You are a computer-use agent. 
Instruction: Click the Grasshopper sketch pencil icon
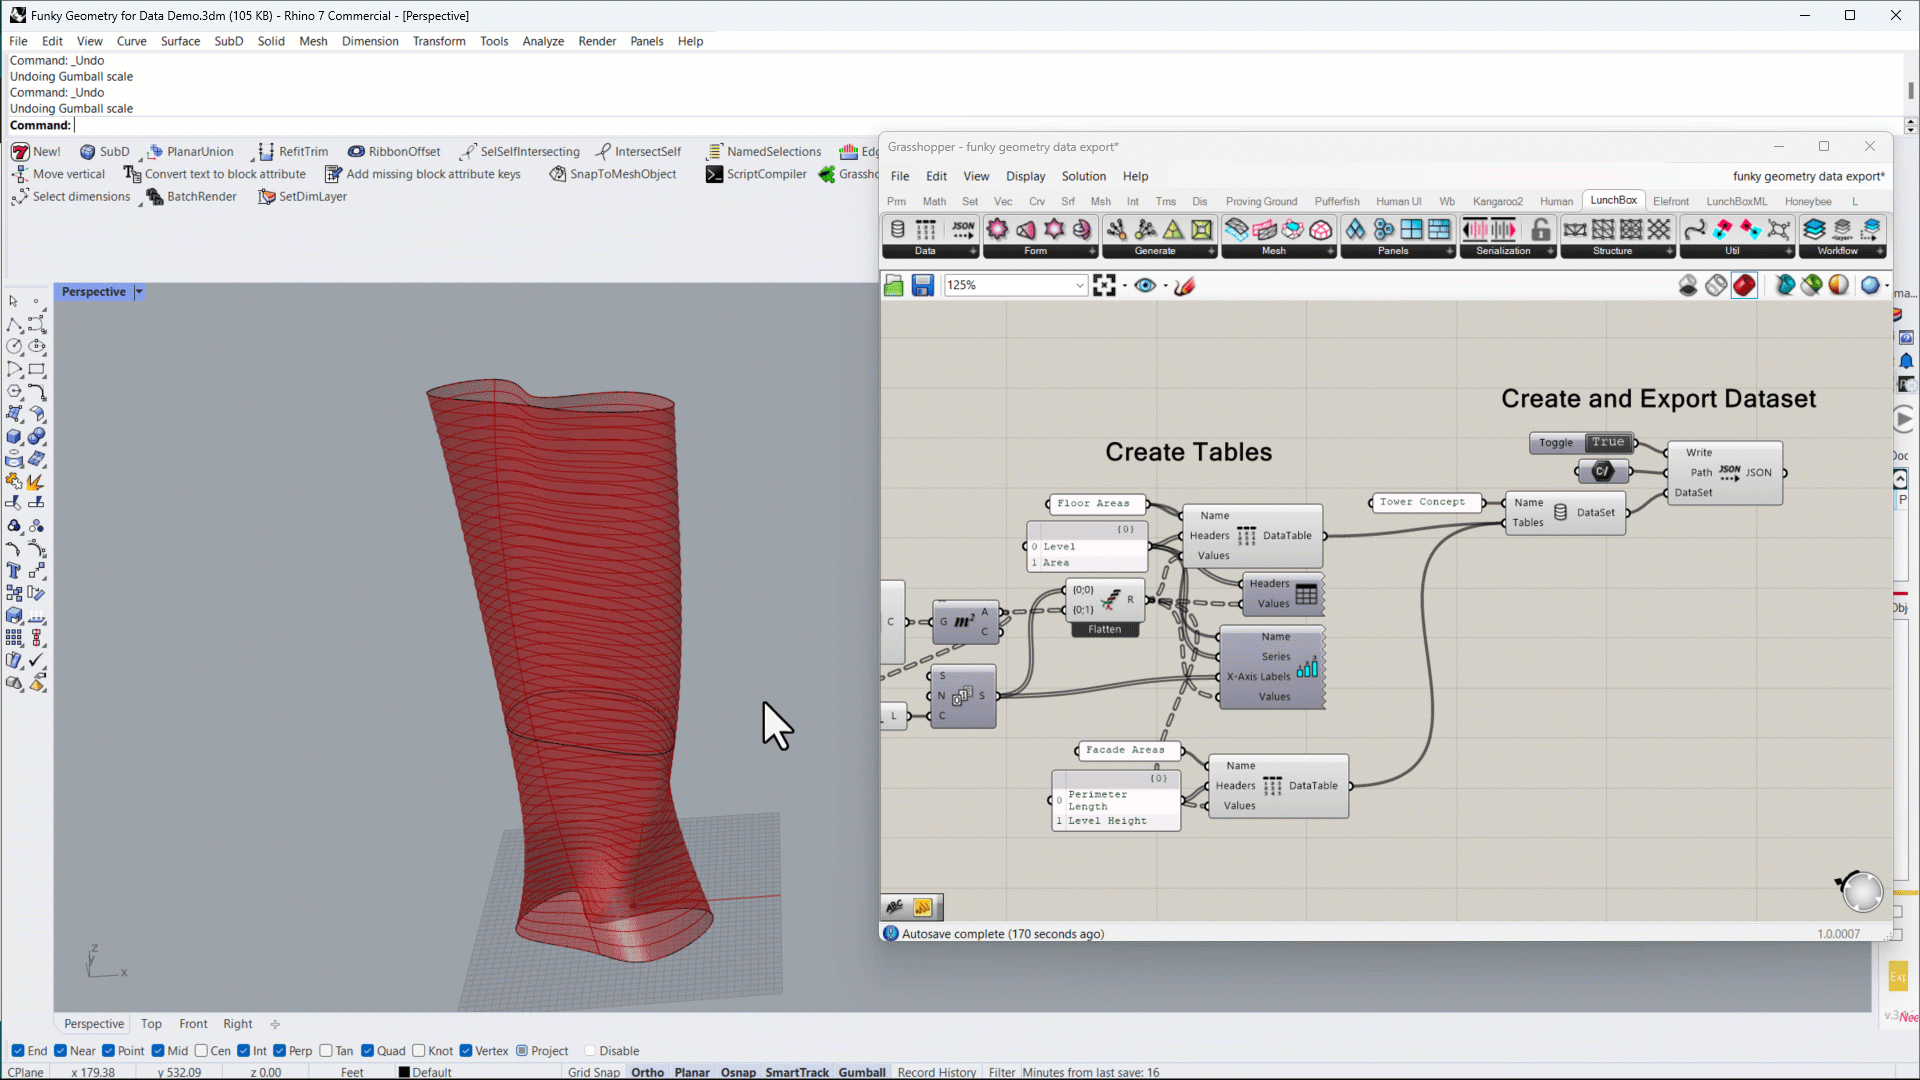pos(1185,286)
